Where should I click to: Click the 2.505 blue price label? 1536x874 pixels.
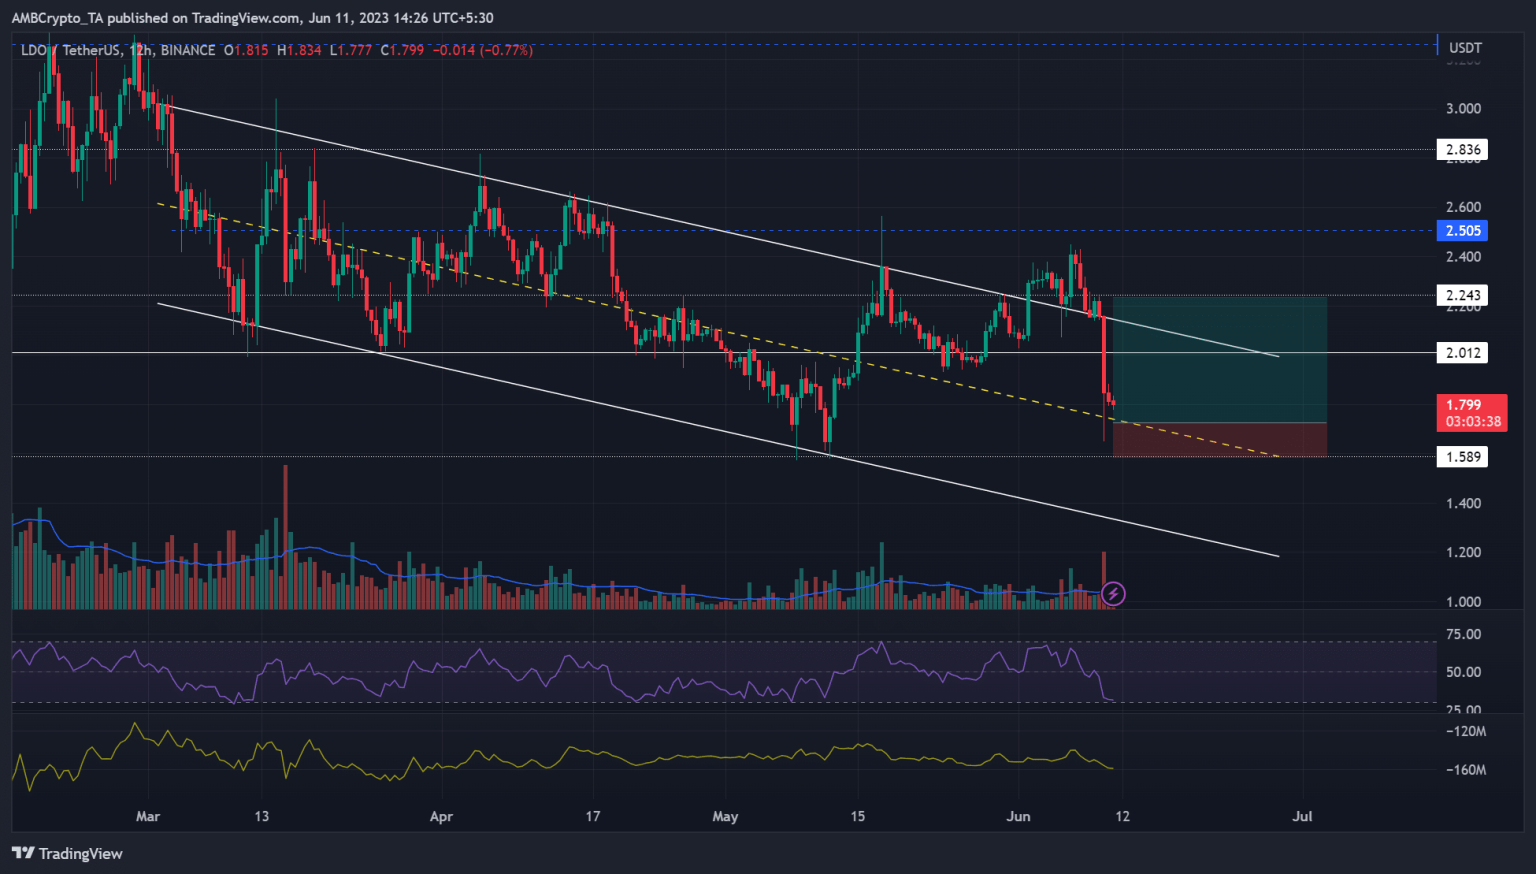pos(1462,231)
